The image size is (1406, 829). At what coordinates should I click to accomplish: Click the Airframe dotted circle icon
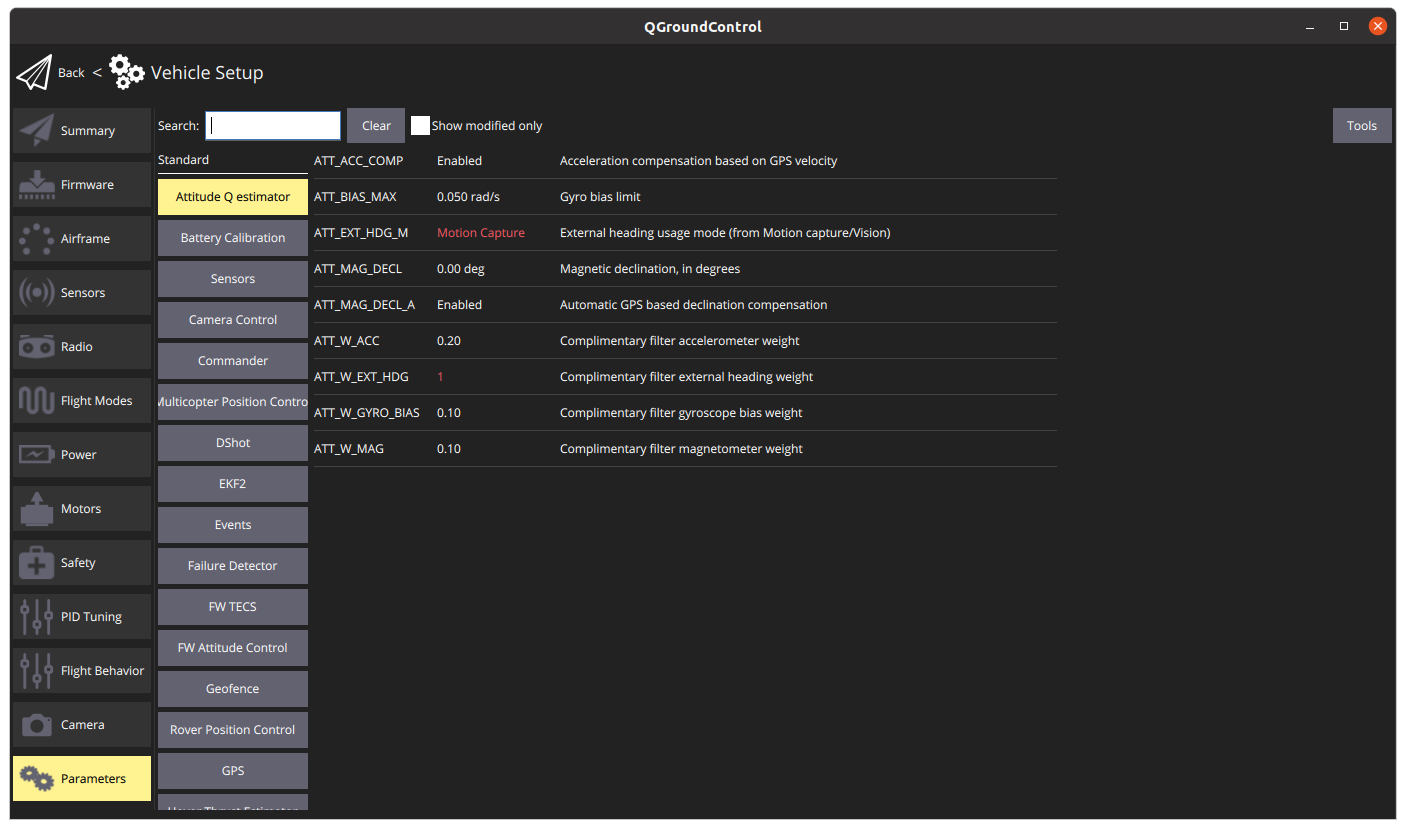pyautogui.click(x=37, y=239)
